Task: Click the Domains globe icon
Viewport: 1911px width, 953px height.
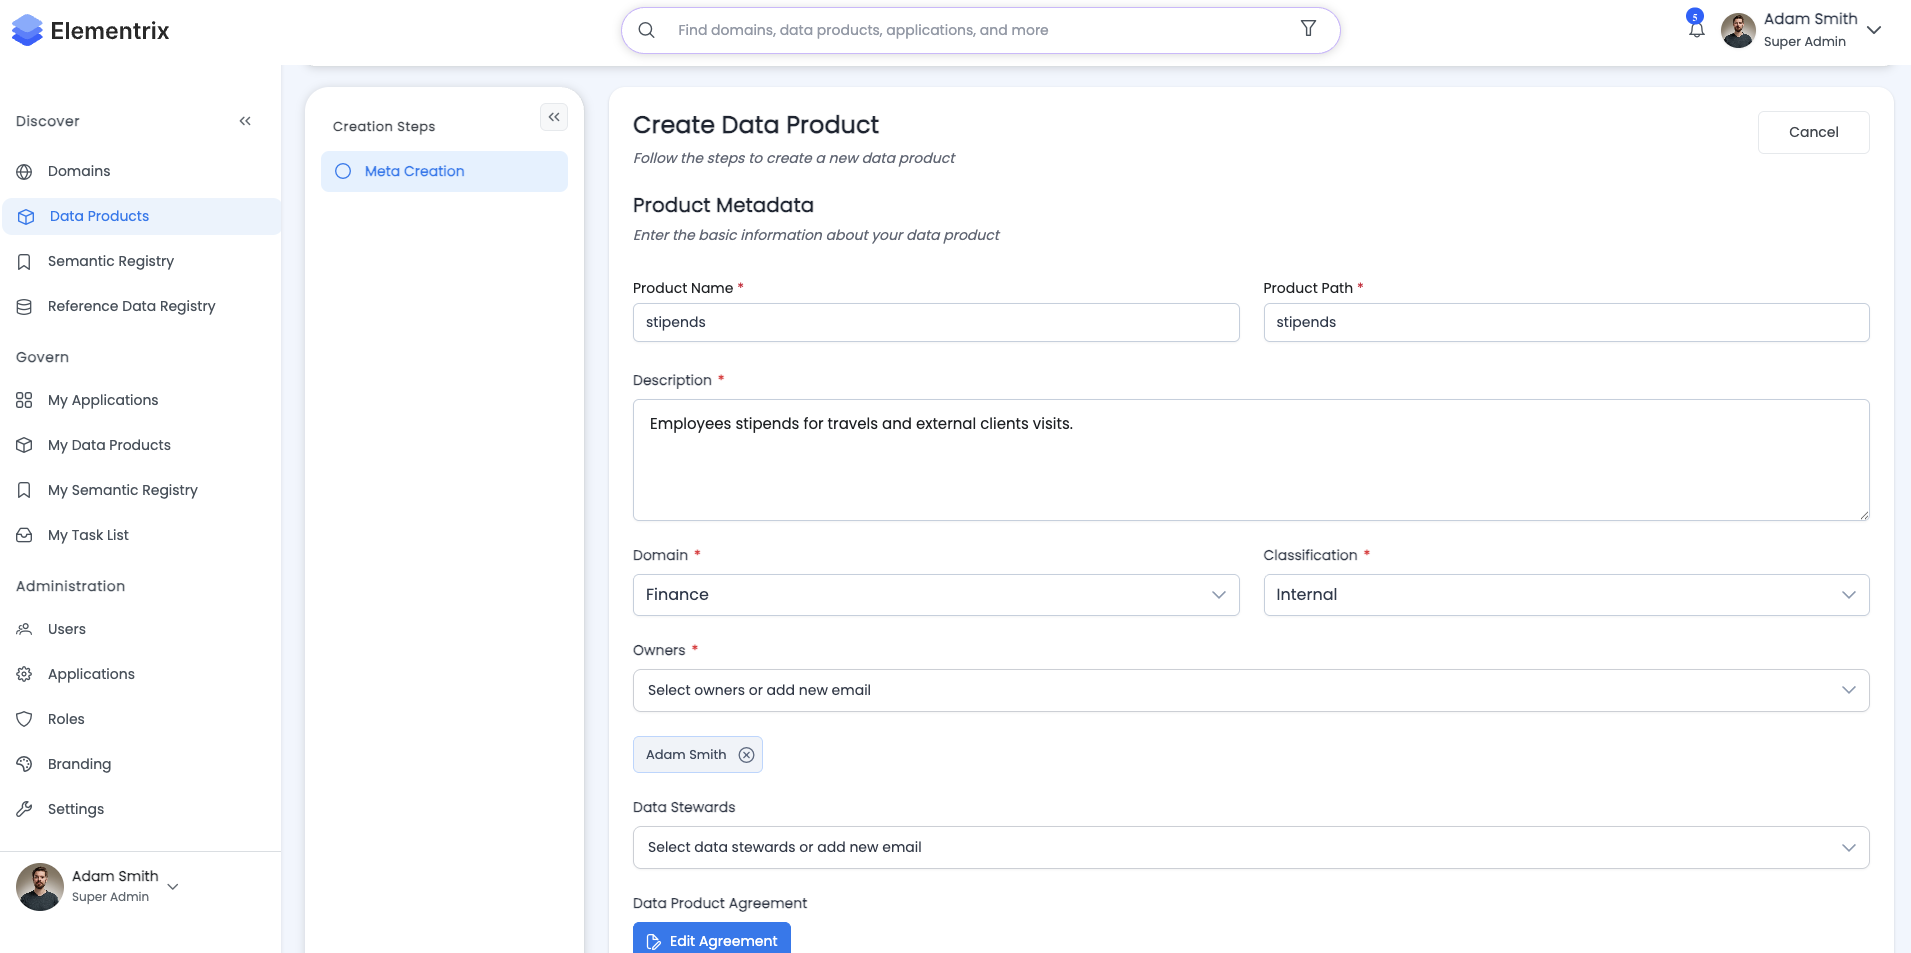Action: pos(25,172)
